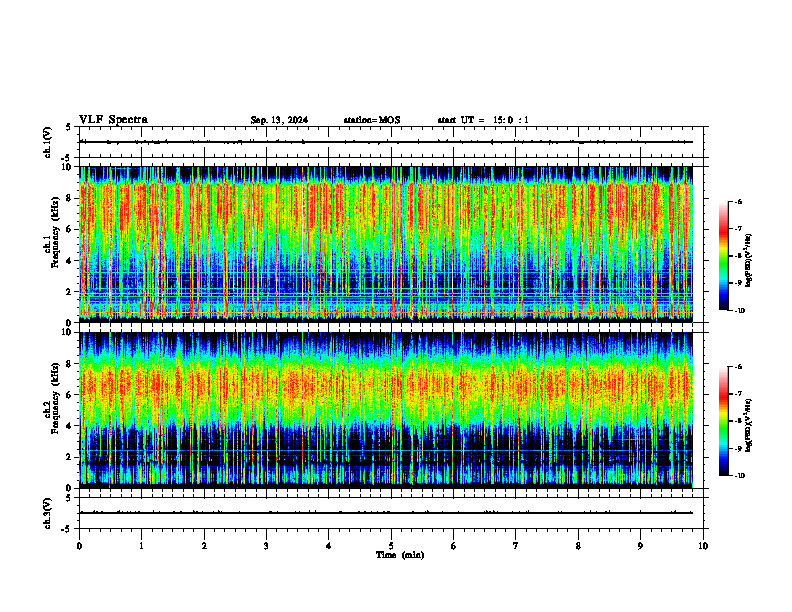Click inside the ch.2 spectrogram panel

[386, 410]
